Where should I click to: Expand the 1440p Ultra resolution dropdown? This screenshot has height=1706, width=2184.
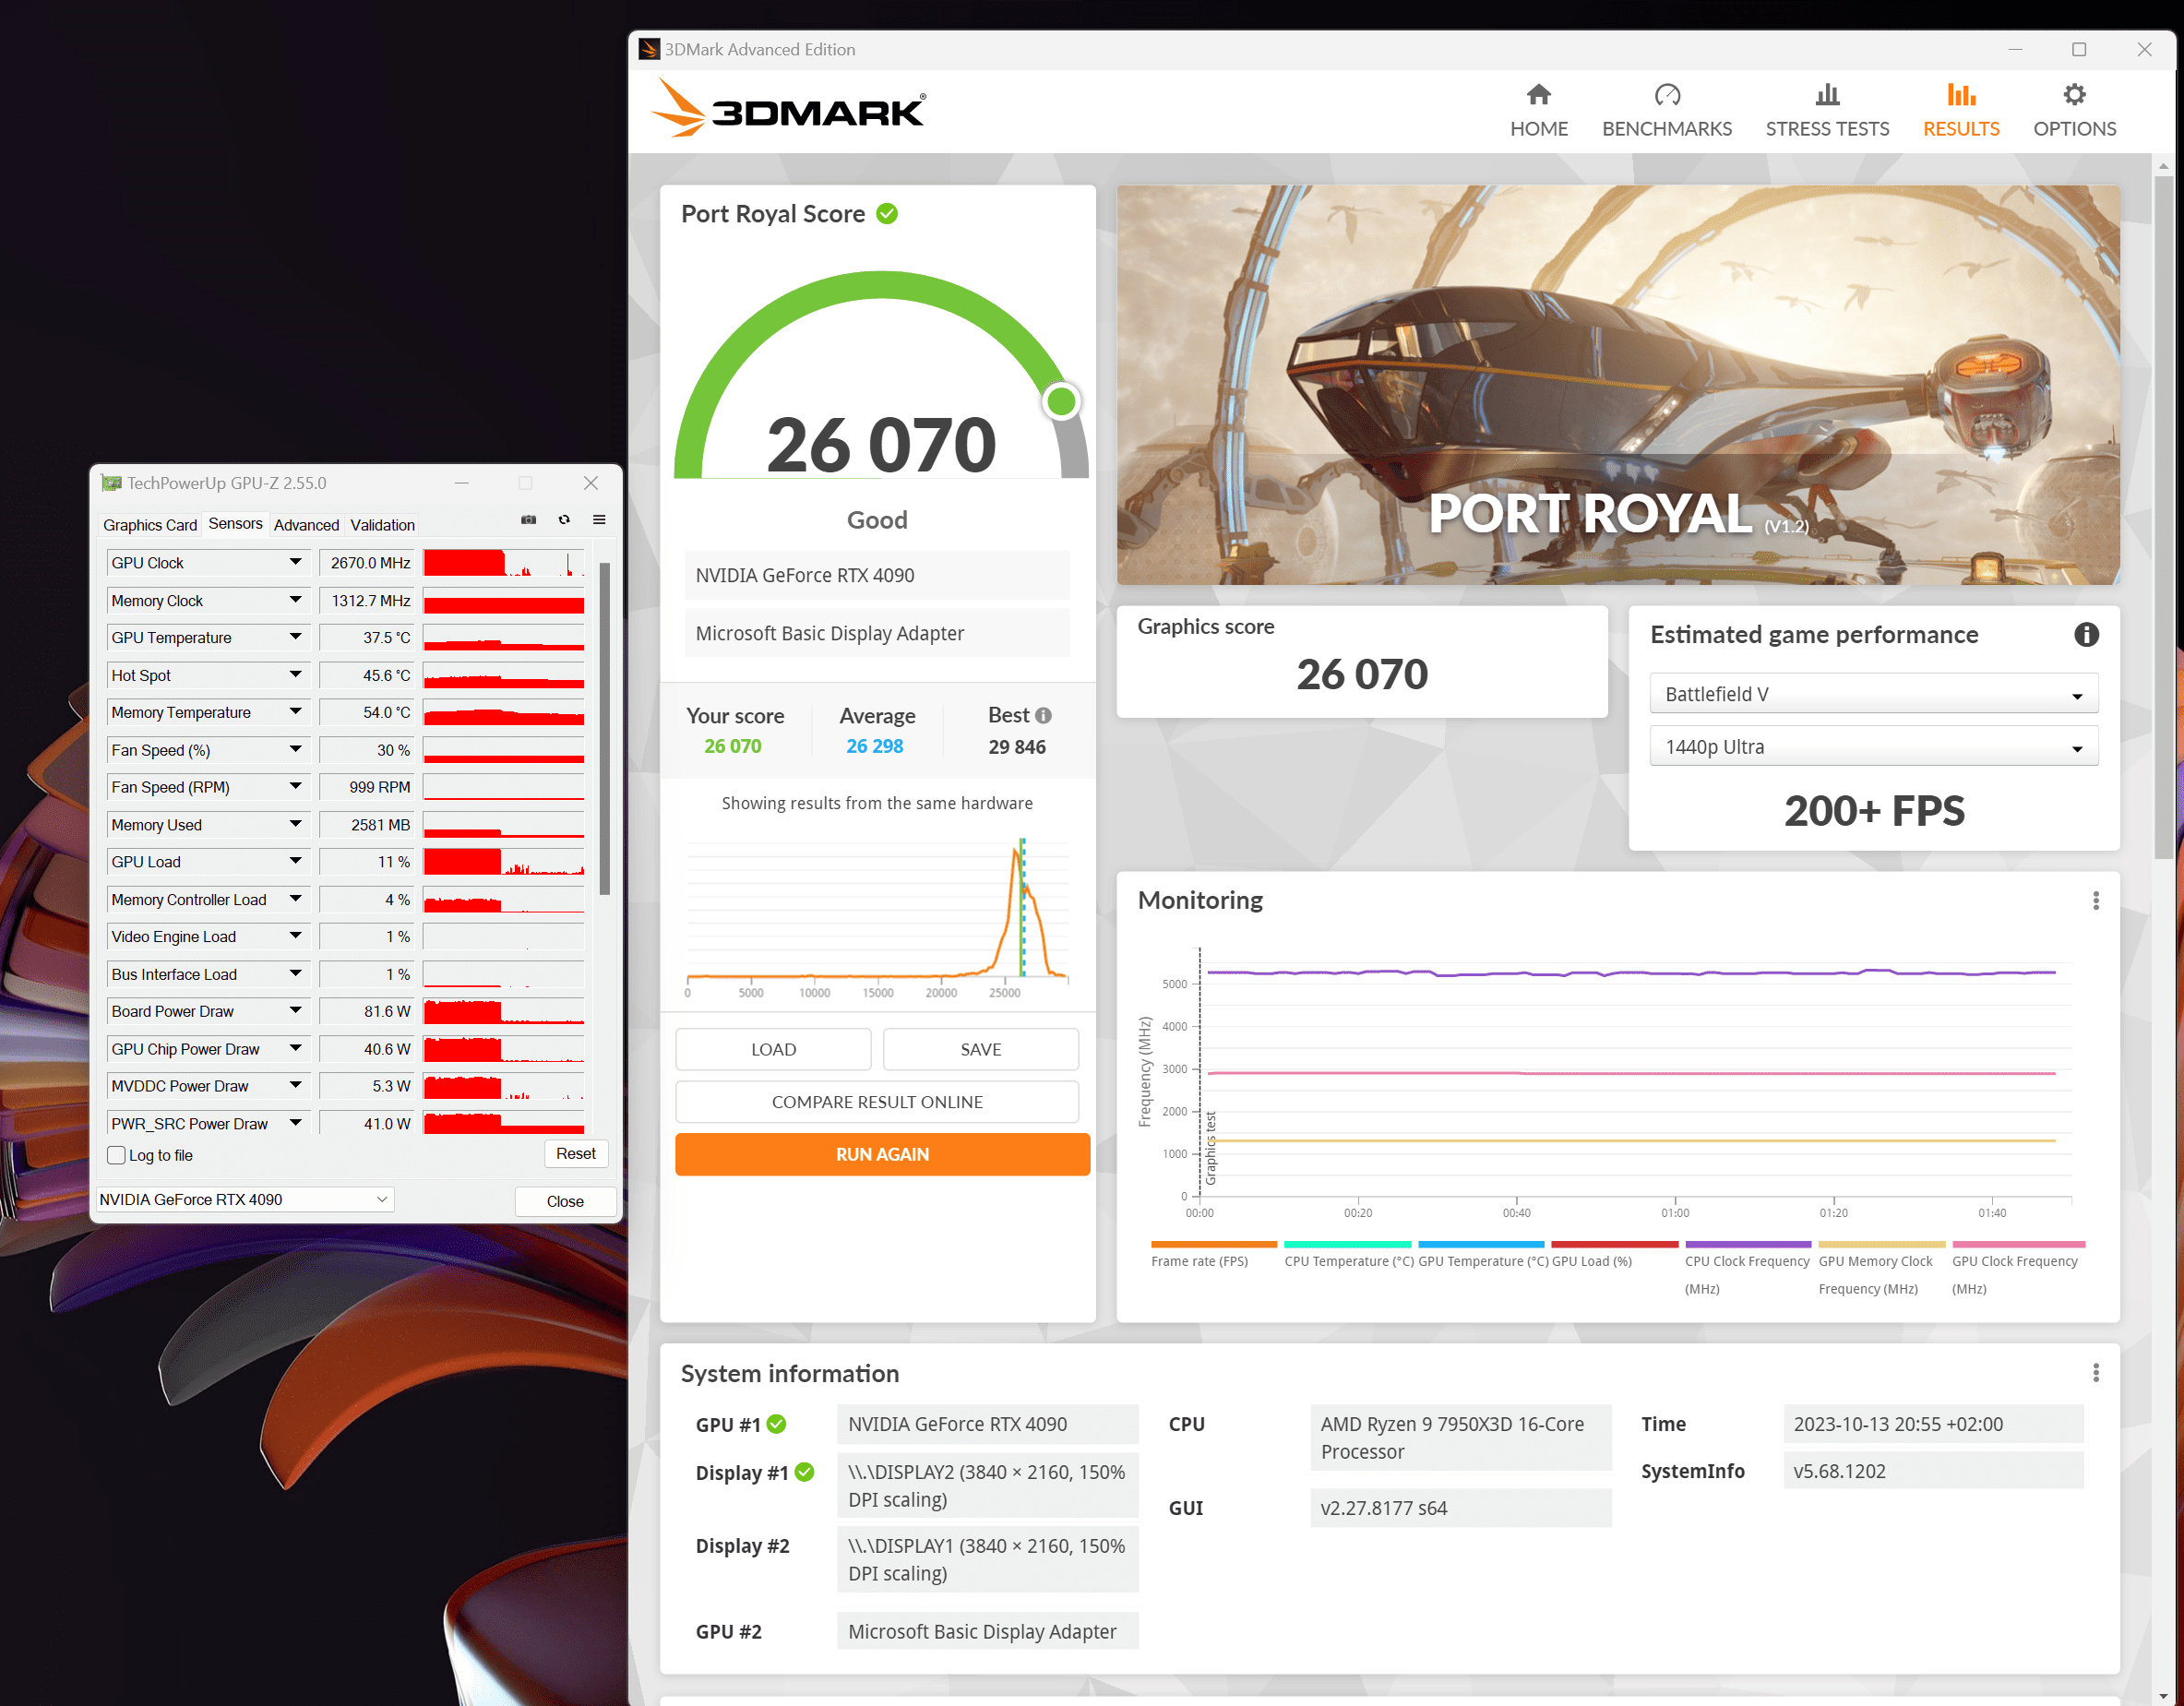pyautogui.click(x=1873, y=747)
